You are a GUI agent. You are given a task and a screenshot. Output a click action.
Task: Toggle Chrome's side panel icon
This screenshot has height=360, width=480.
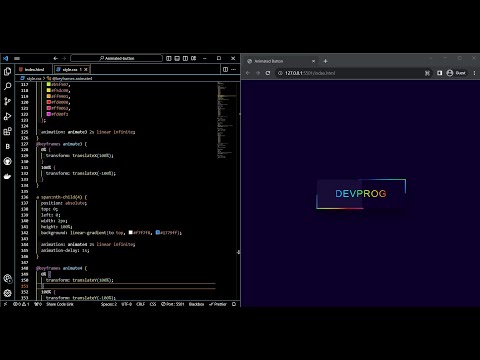tap(439, 73)
